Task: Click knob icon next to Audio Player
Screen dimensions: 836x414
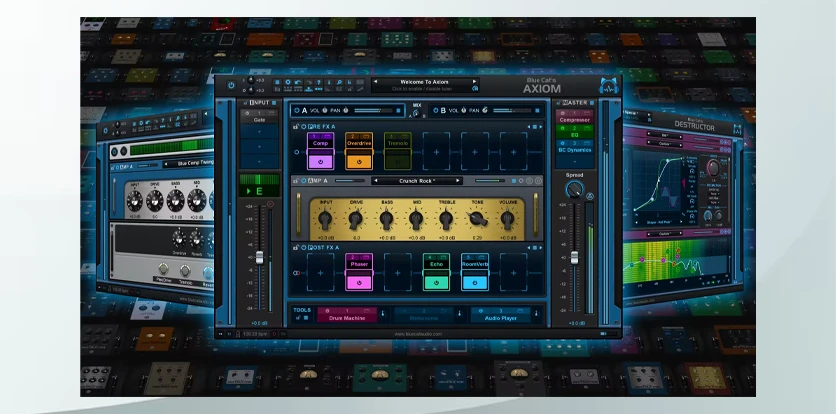Action: [x=536, y=314]
